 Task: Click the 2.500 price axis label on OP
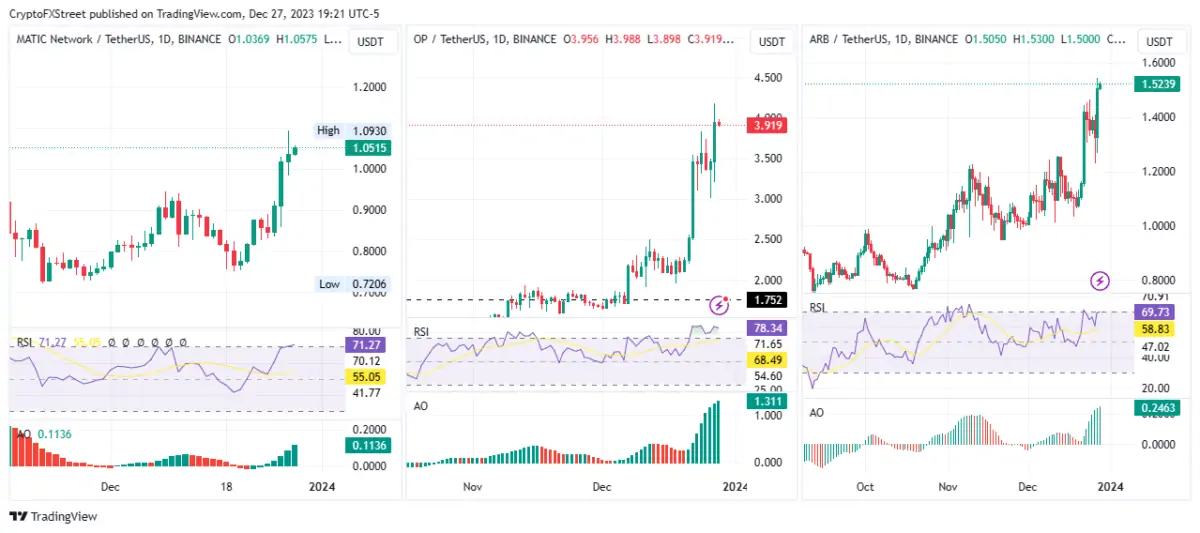tap(767, 239)
